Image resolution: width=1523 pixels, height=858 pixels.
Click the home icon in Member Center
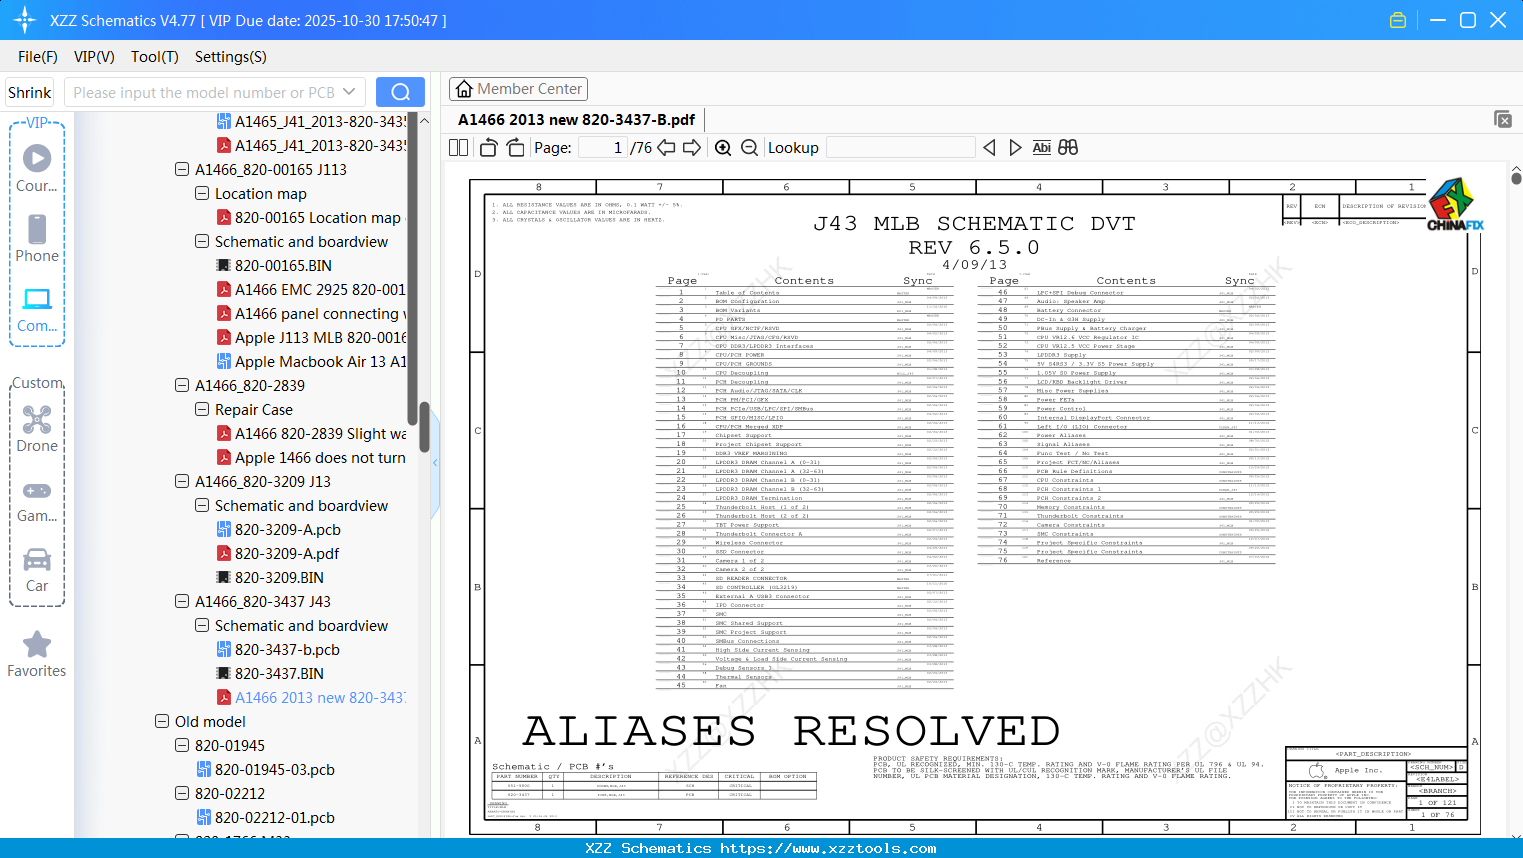pyautogui.click(x=464, y=89)
